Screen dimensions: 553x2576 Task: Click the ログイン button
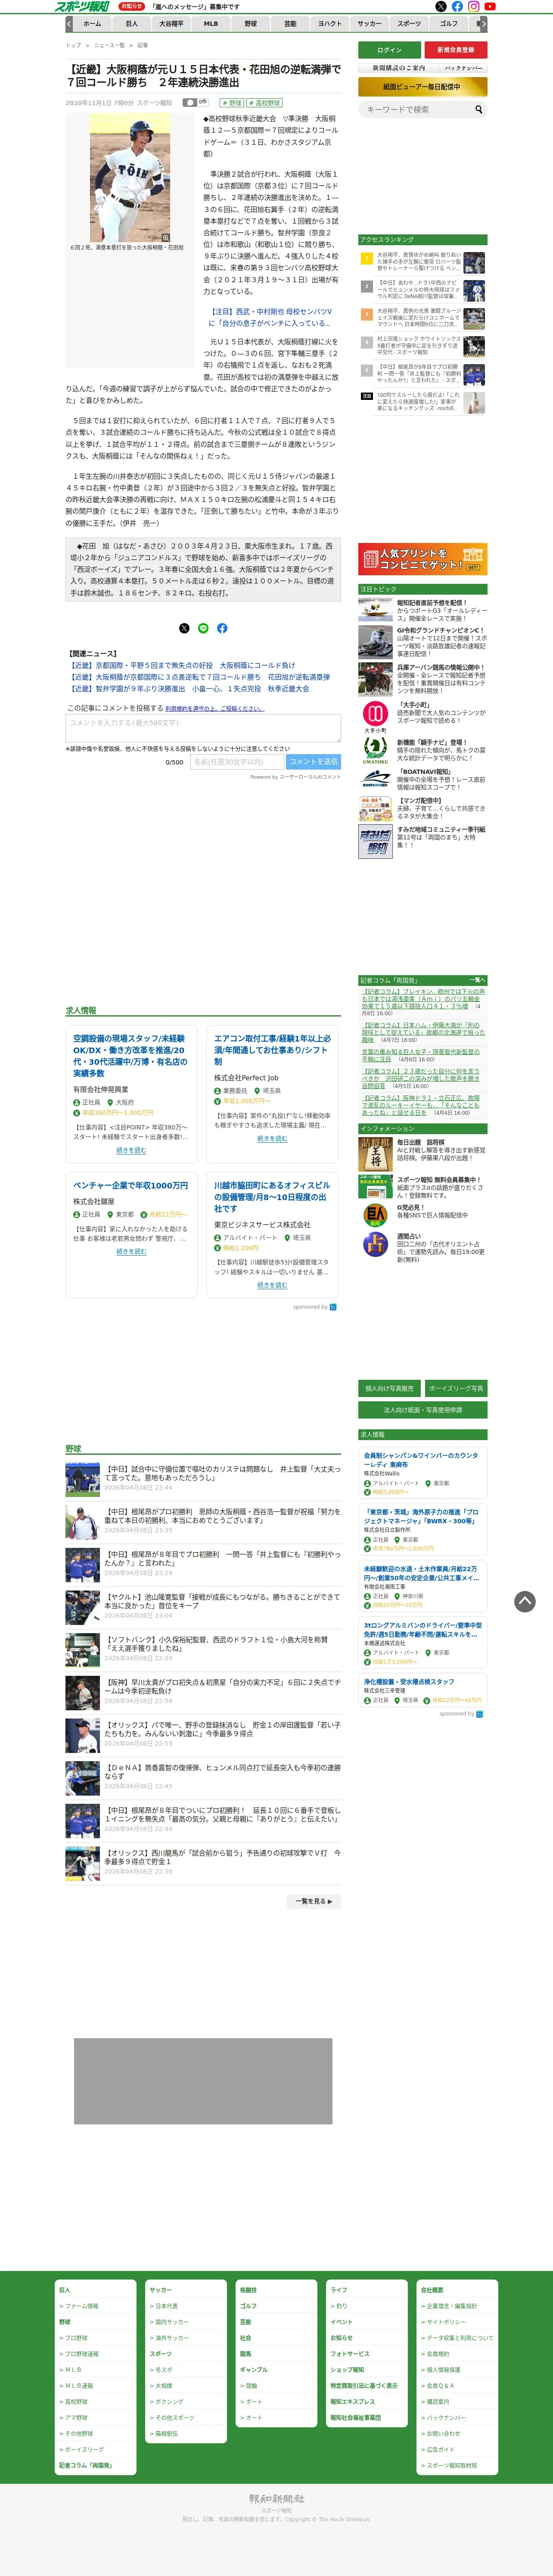[x=390, y=50]
